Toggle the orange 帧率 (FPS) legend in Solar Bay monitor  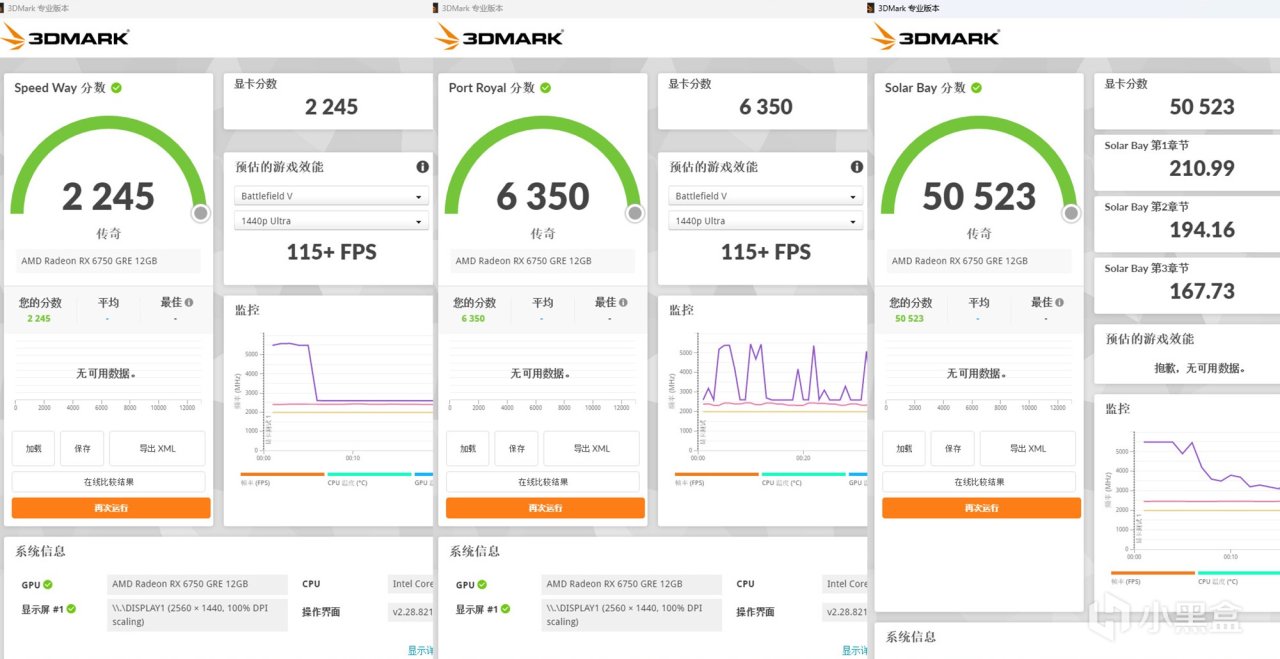[1152, 577]
